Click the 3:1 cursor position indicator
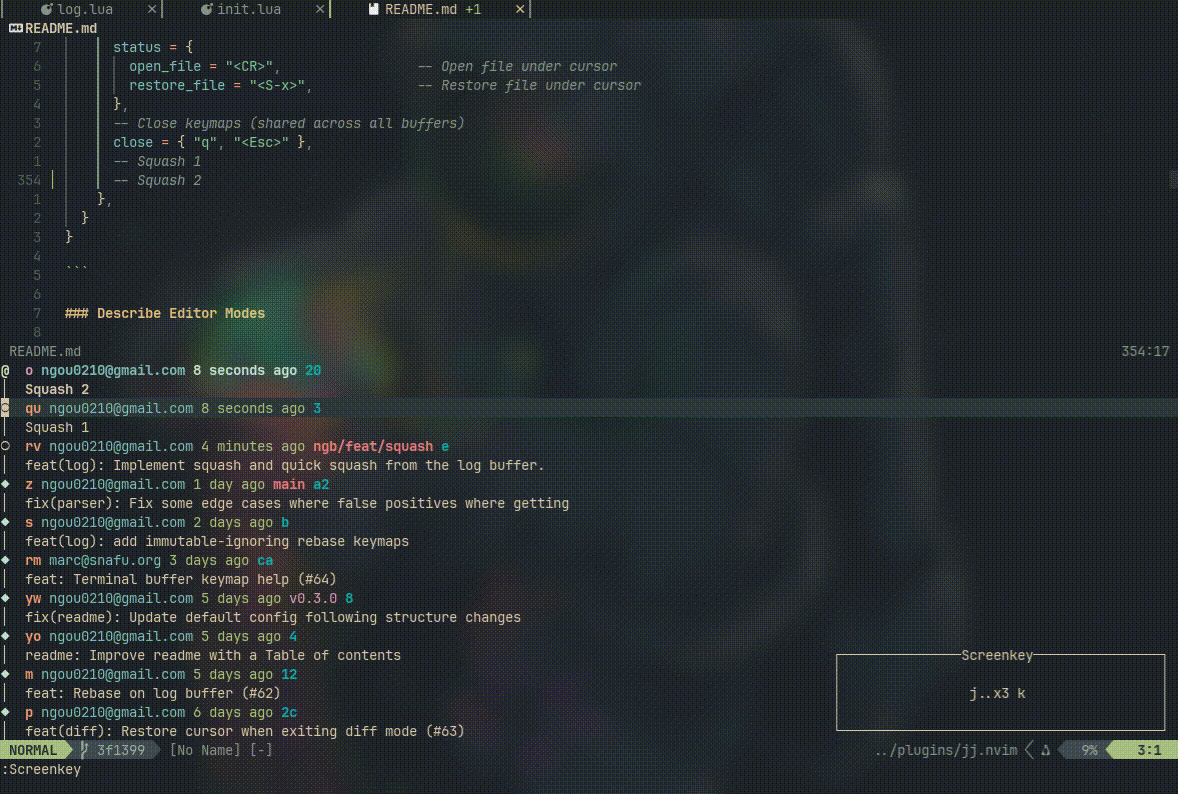The width and height of the screenshot is (1178, 794). point(1149,750)
